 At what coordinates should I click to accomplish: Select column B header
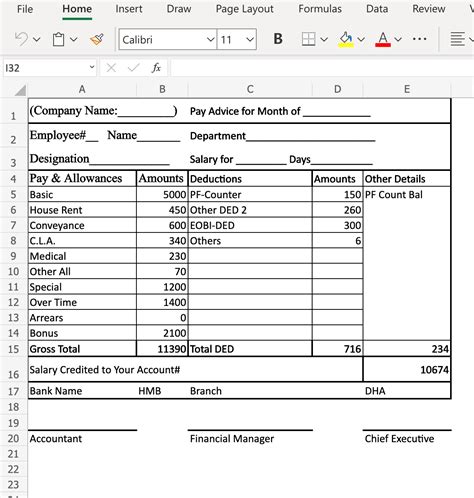[x=162, y=89]
